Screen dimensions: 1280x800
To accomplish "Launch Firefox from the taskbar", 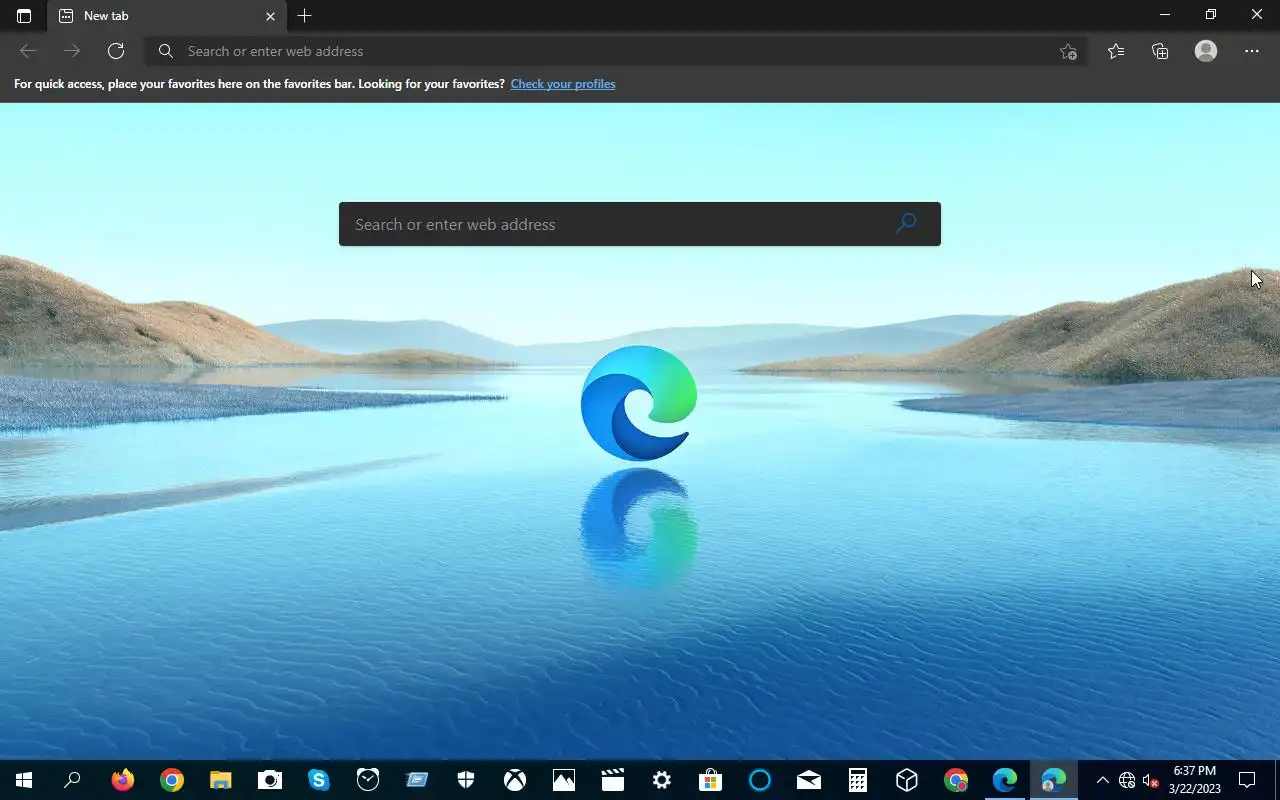I will [122, 780].
